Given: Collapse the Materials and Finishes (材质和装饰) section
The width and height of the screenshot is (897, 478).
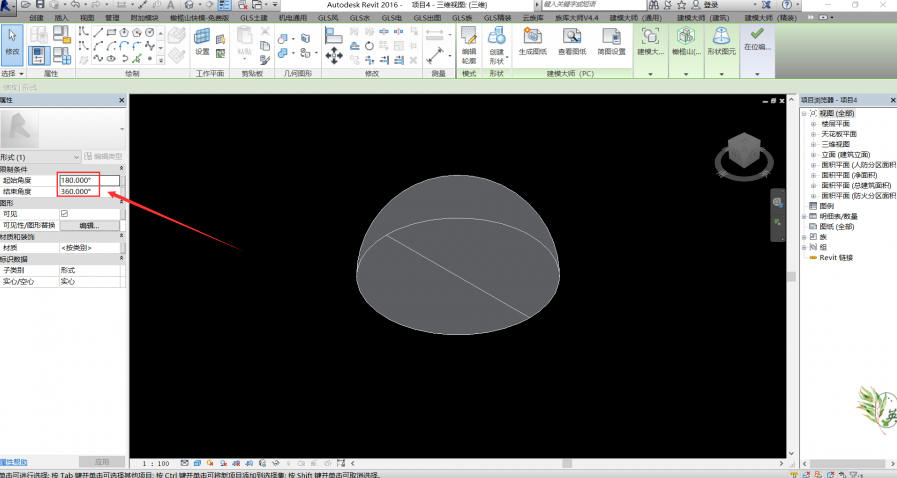Looking at the screenshot, I should 121,236.
